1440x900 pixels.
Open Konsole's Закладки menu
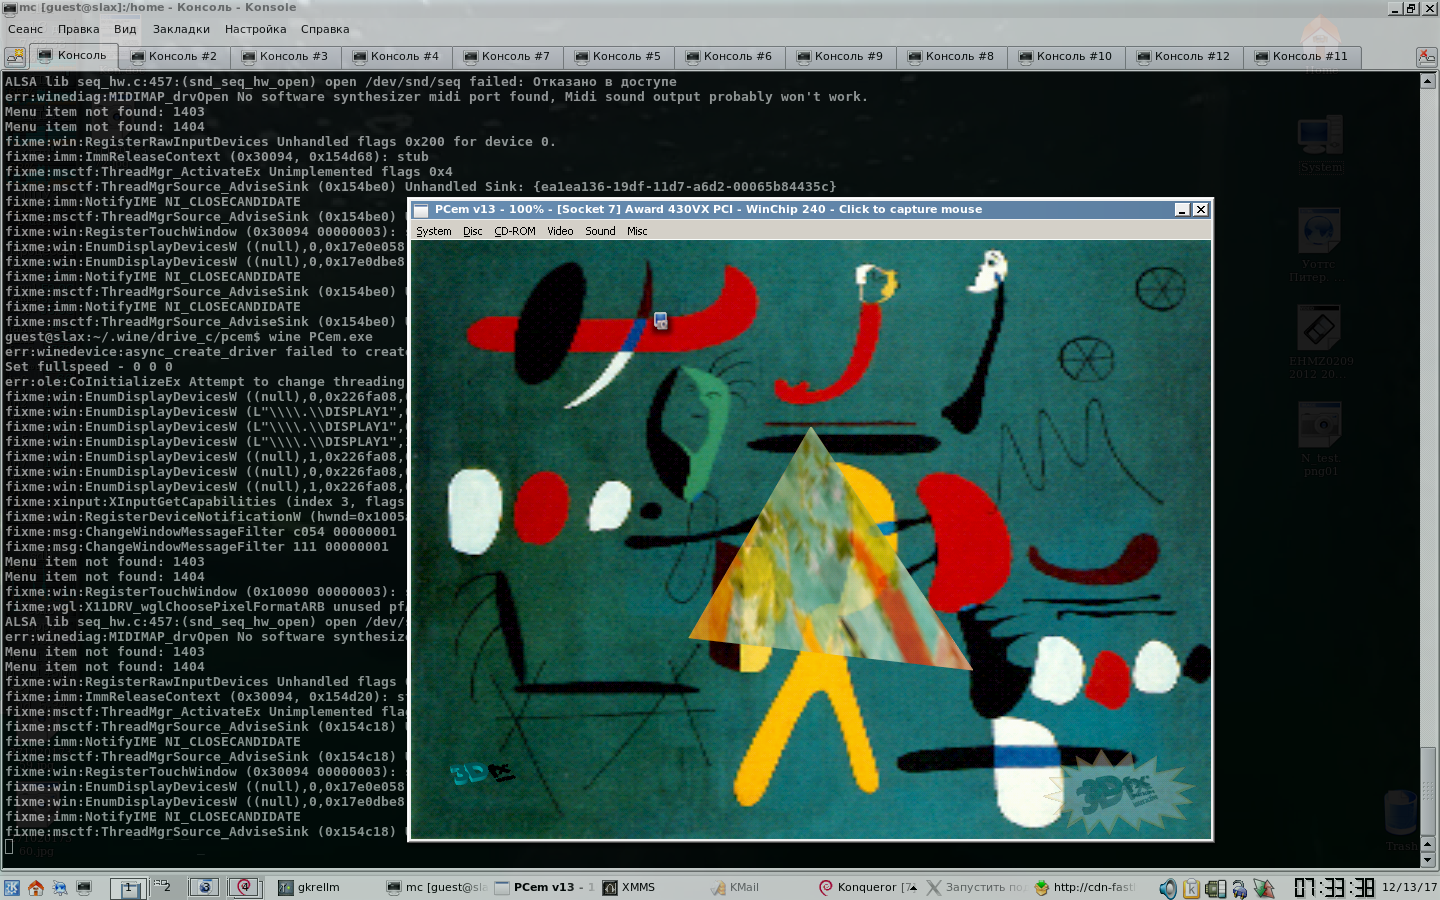tap(181, 29)
